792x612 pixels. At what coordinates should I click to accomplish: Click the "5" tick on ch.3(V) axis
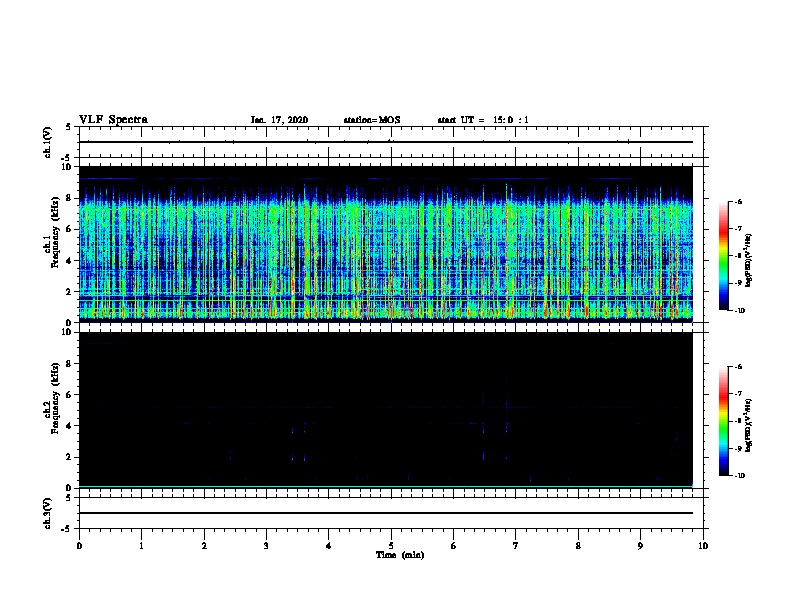click(69, 498)
